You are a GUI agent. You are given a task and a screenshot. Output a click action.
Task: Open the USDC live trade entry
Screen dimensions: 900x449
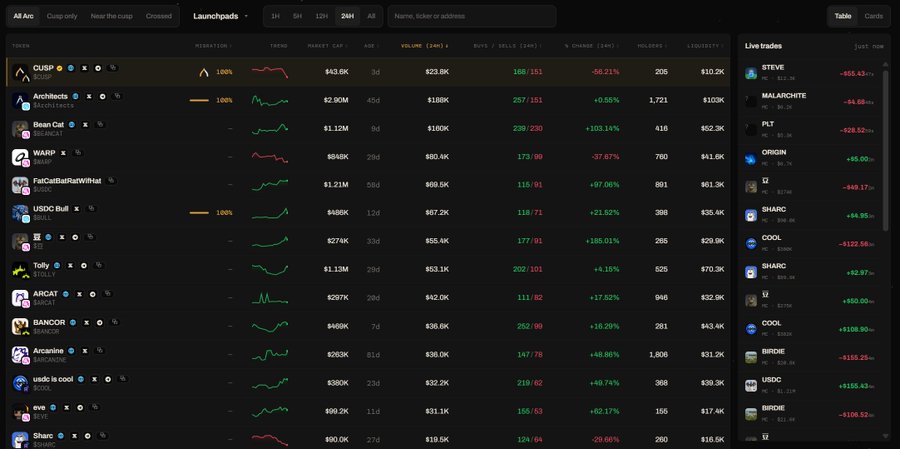coord(810,385)
